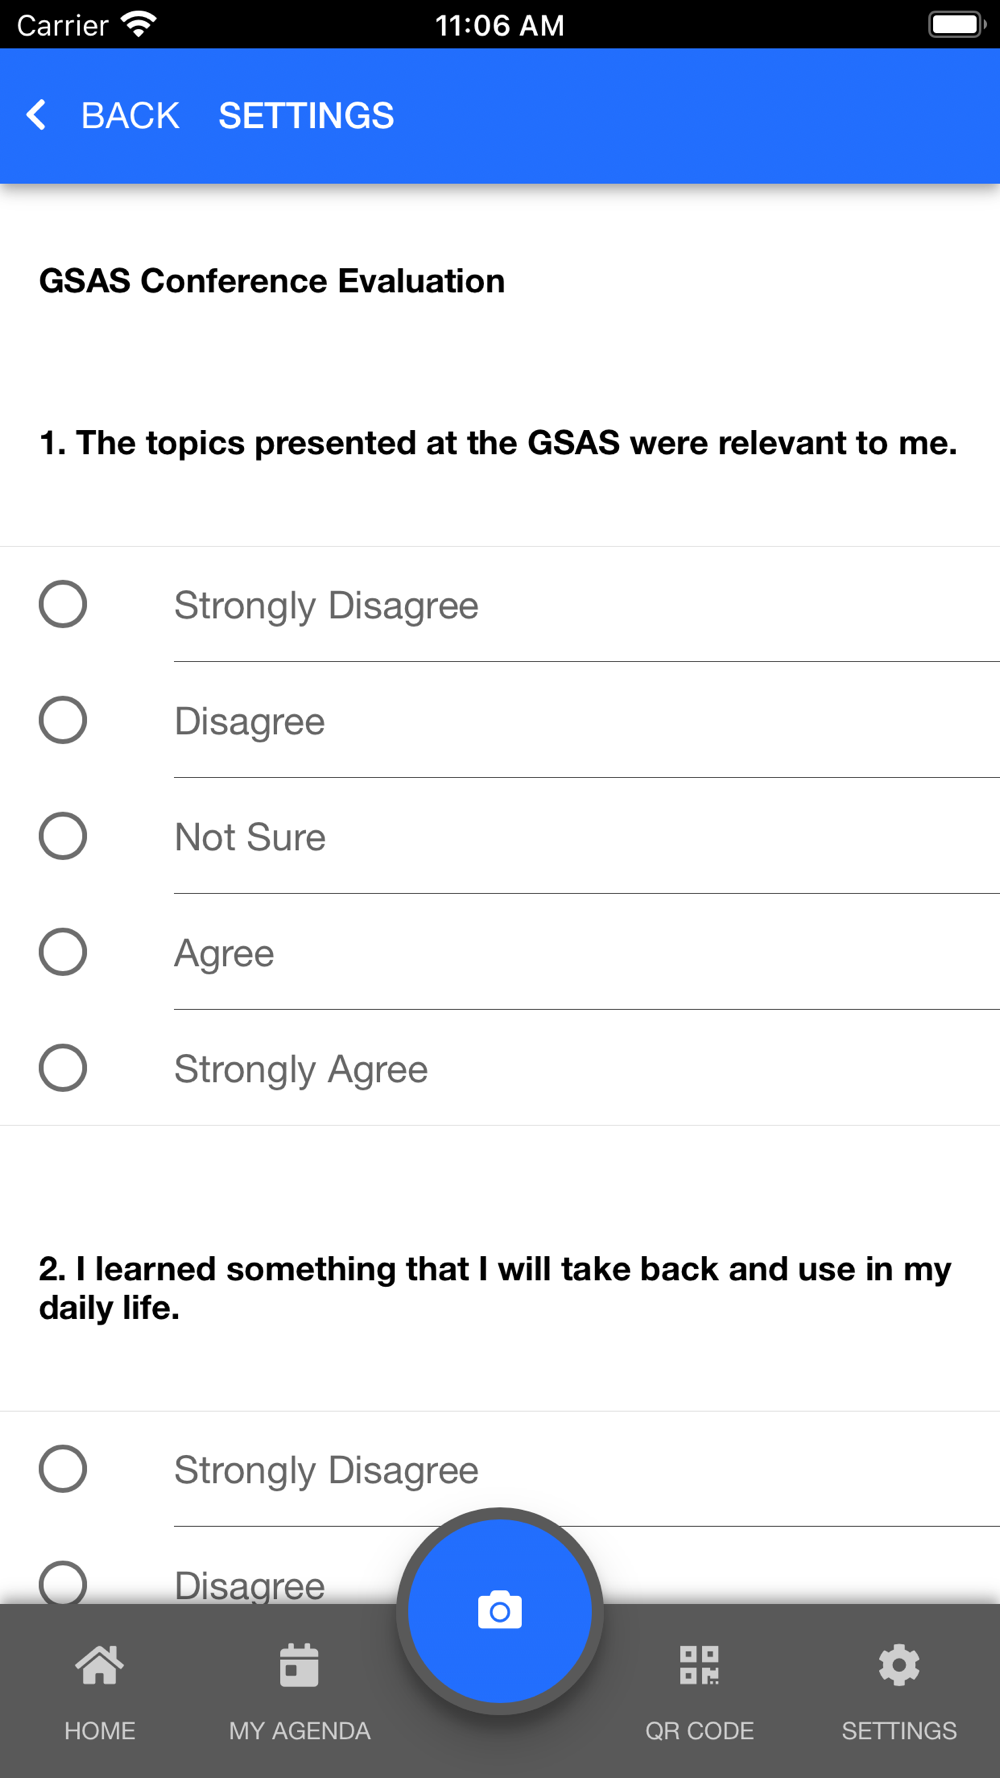Tap the GSAS Conference Evaluation heading
Screen dimensions: 1000x1778
click(x=272, y=281)
